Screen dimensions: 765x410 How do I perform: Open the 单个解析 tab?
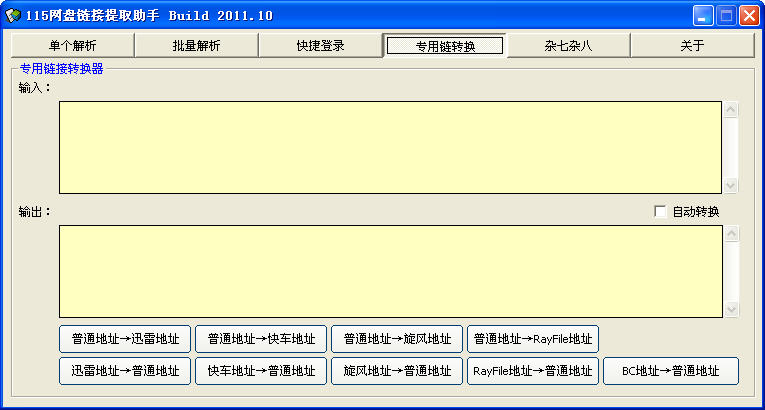[72, 45]
